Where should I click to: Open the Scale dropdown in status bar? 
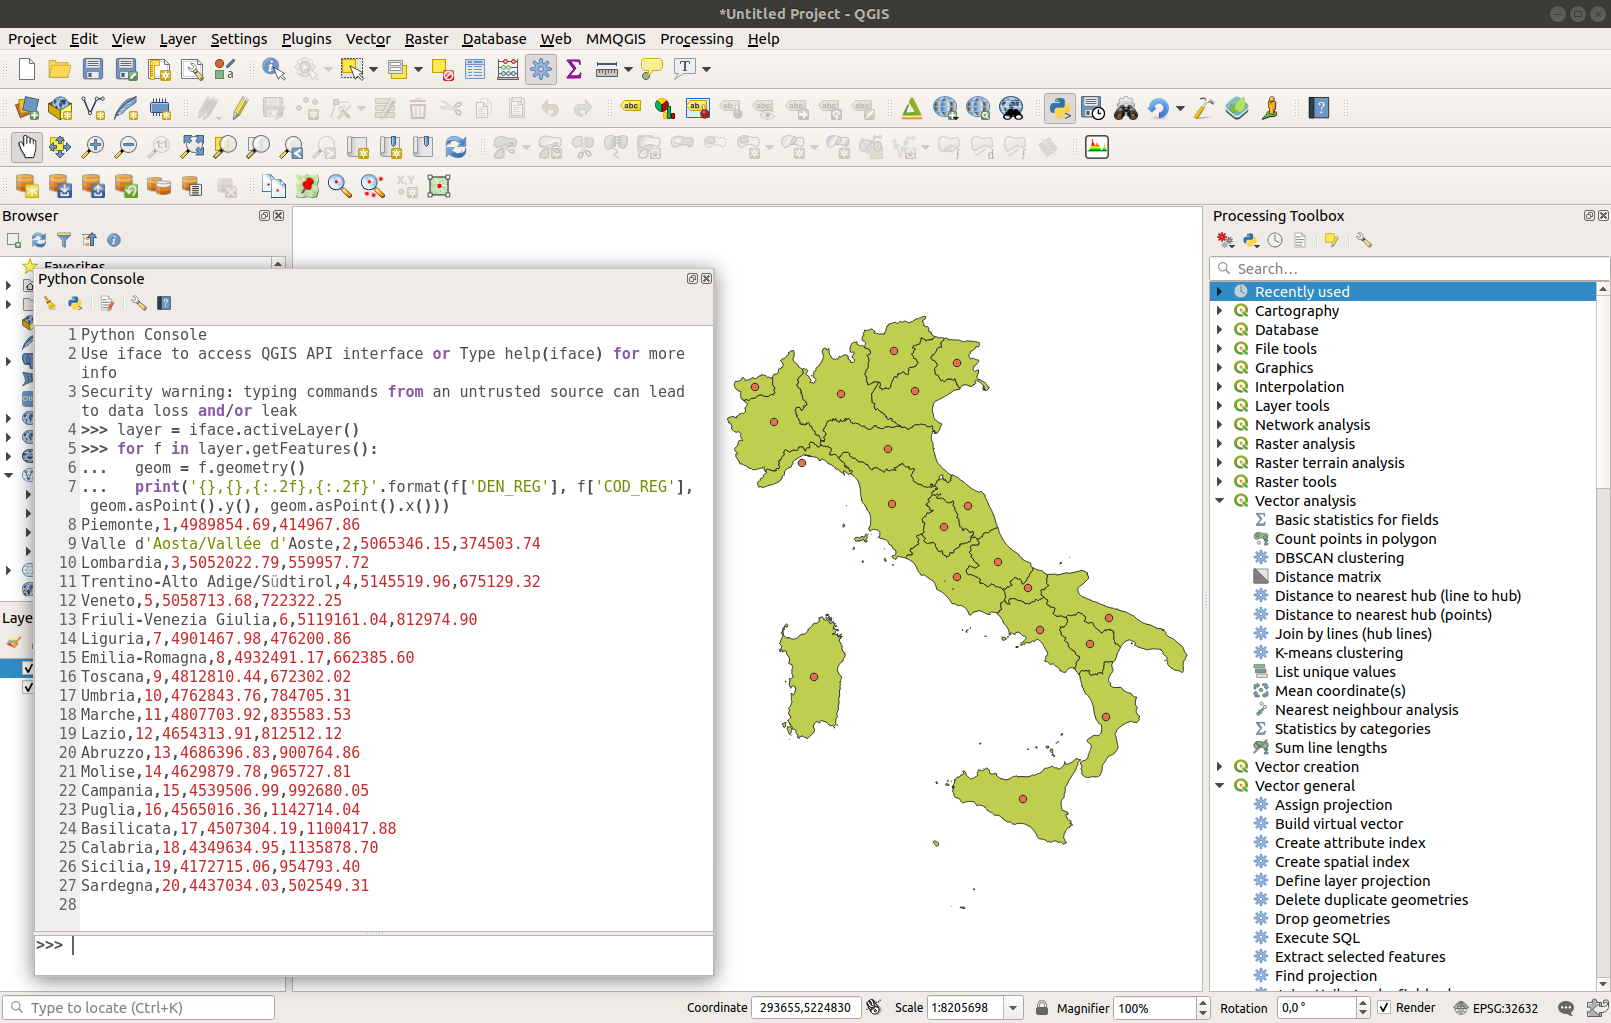(1012, 1008)
